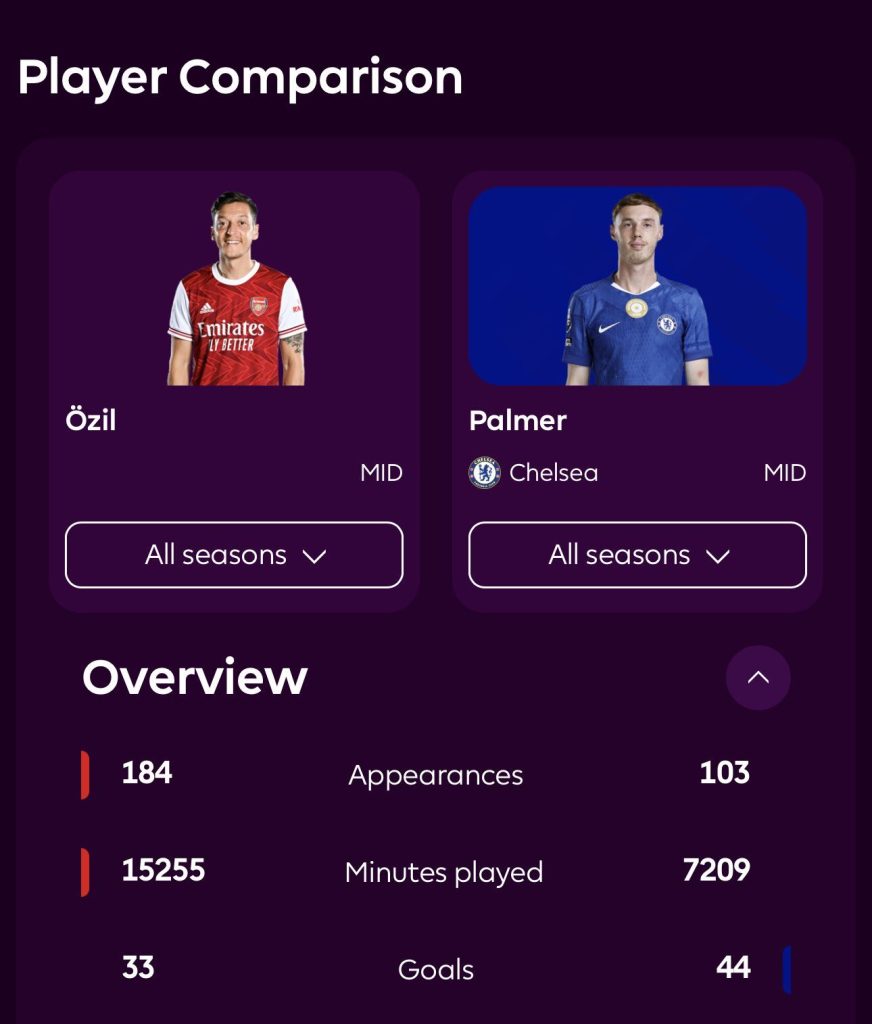Click the Appearances stat label
The height and width of the screenshot is (1024, 872).
pyautogui.click(x=437, y=774)
